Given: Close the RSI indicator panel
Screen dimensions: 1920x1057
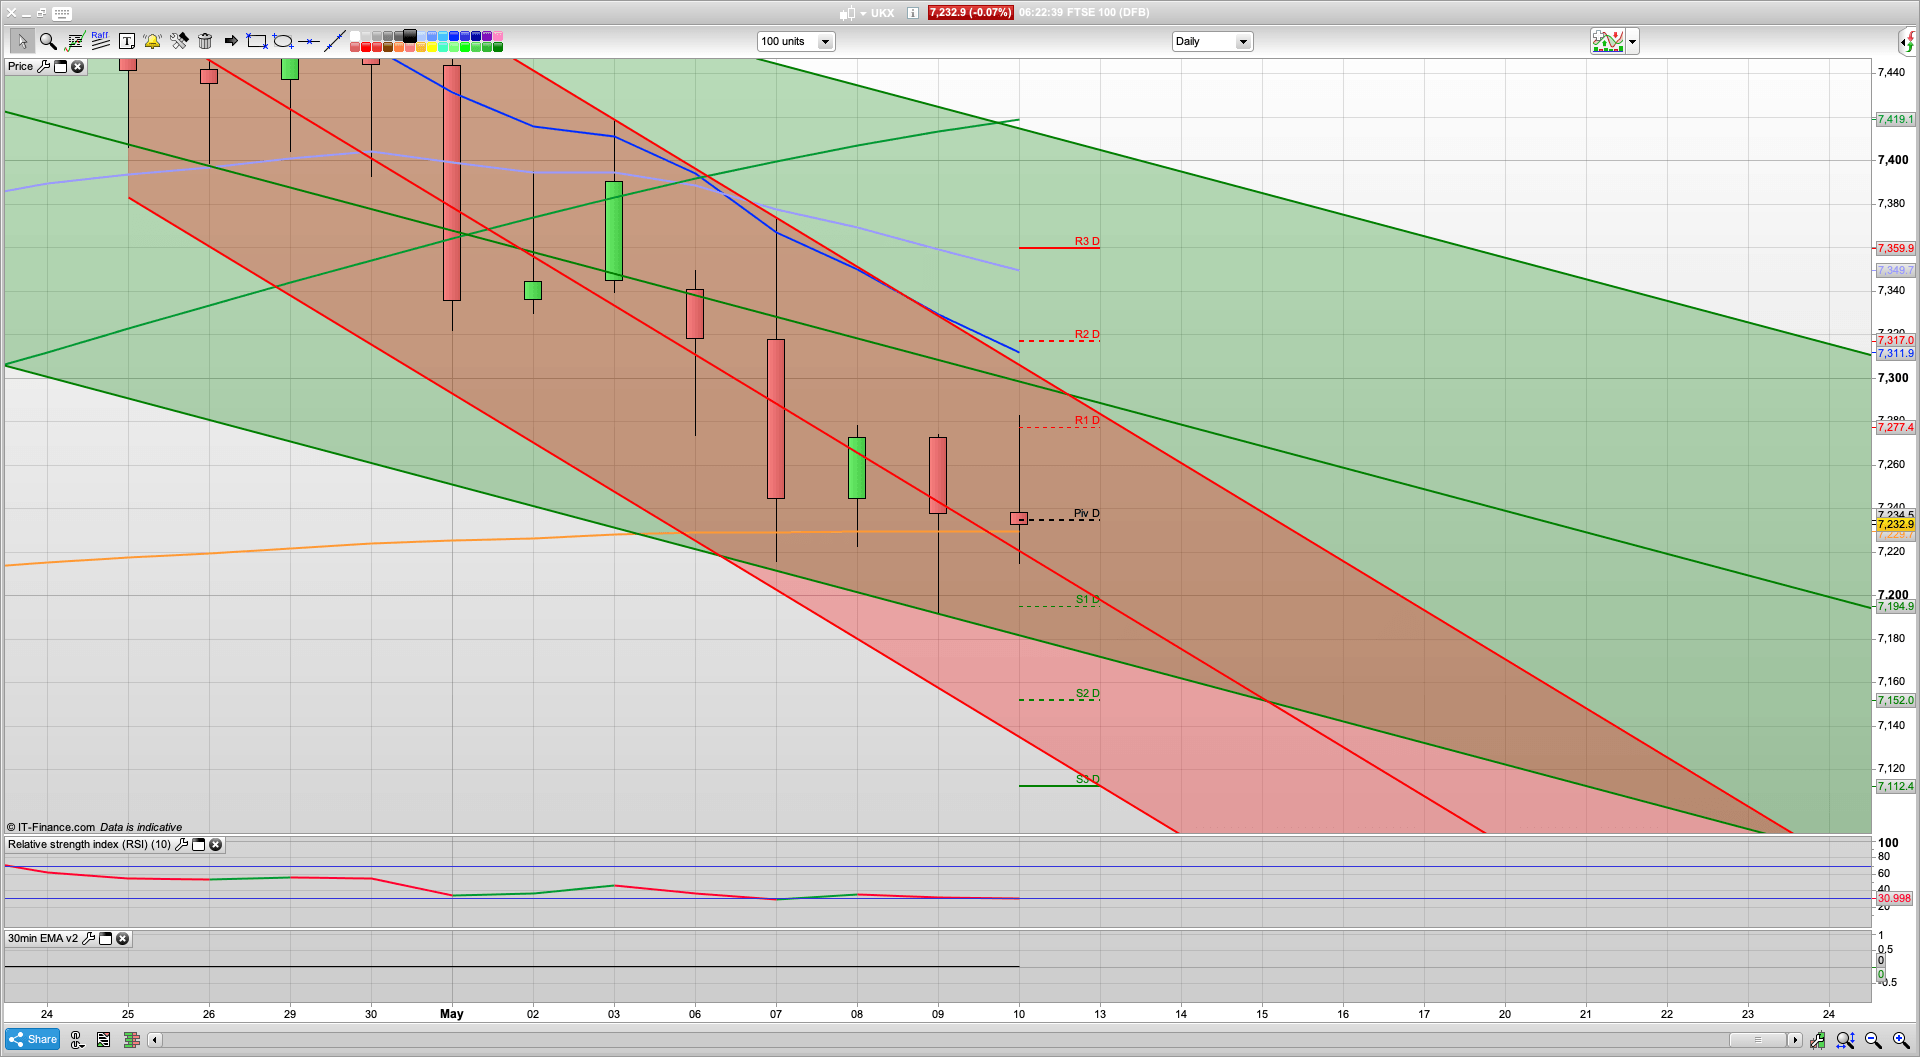Looking at the screenshot, I should point(215,845).
